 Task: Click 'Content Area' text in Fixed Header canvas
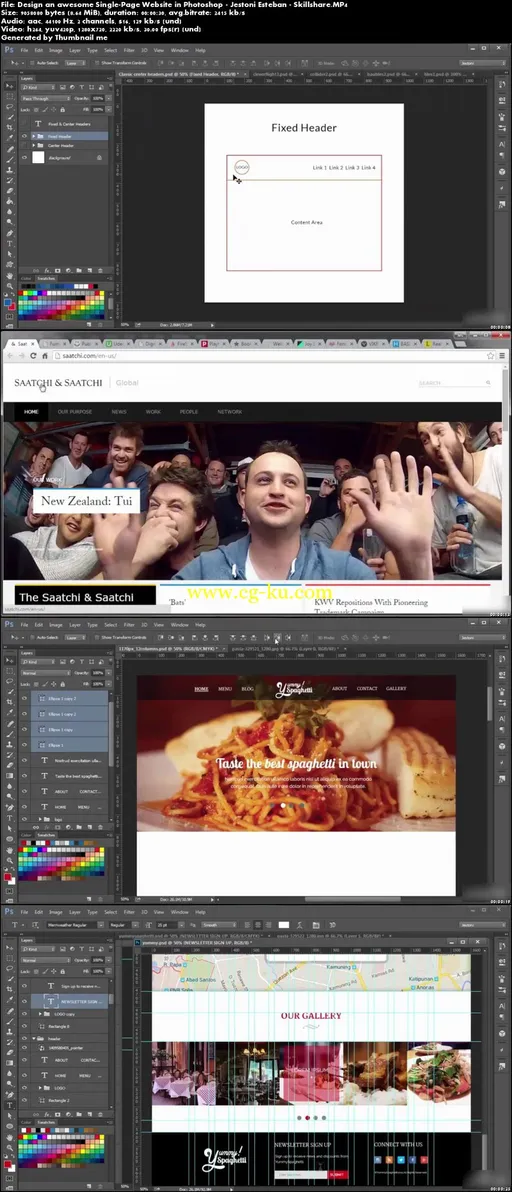pos(307,222)
